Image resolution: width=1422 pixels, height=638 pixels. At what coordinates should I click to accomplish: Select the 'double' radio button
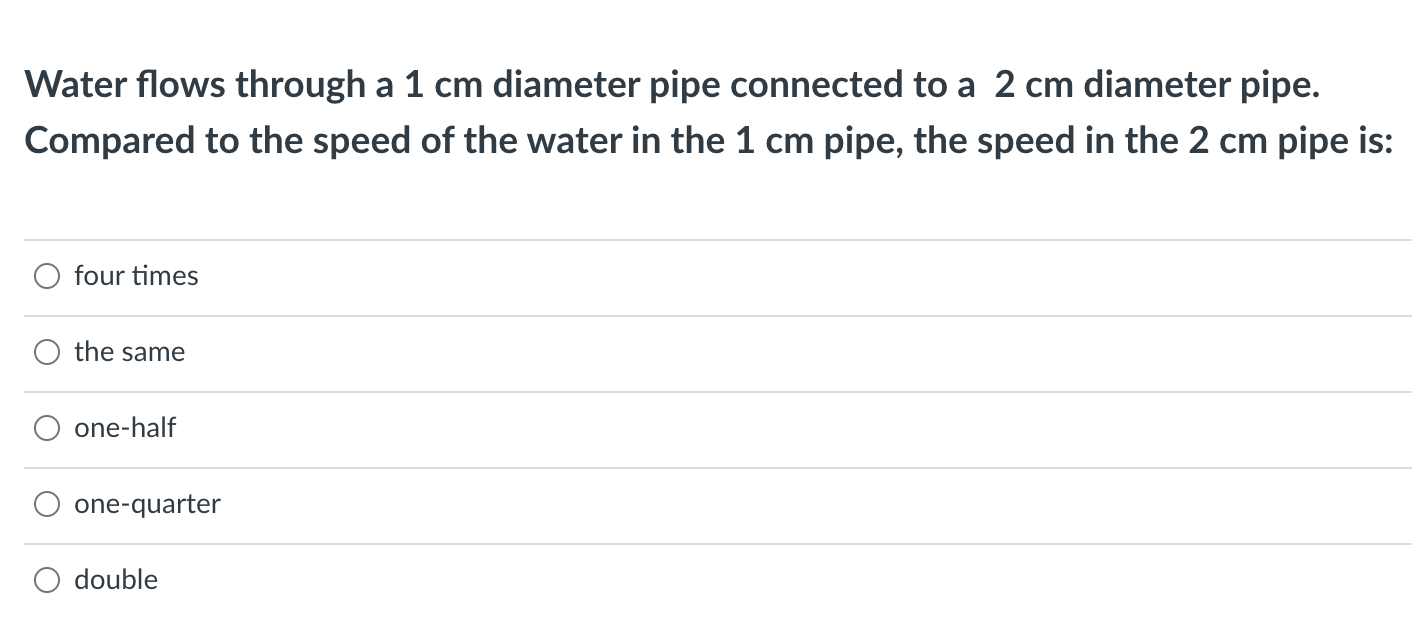[x=46, y=579]
